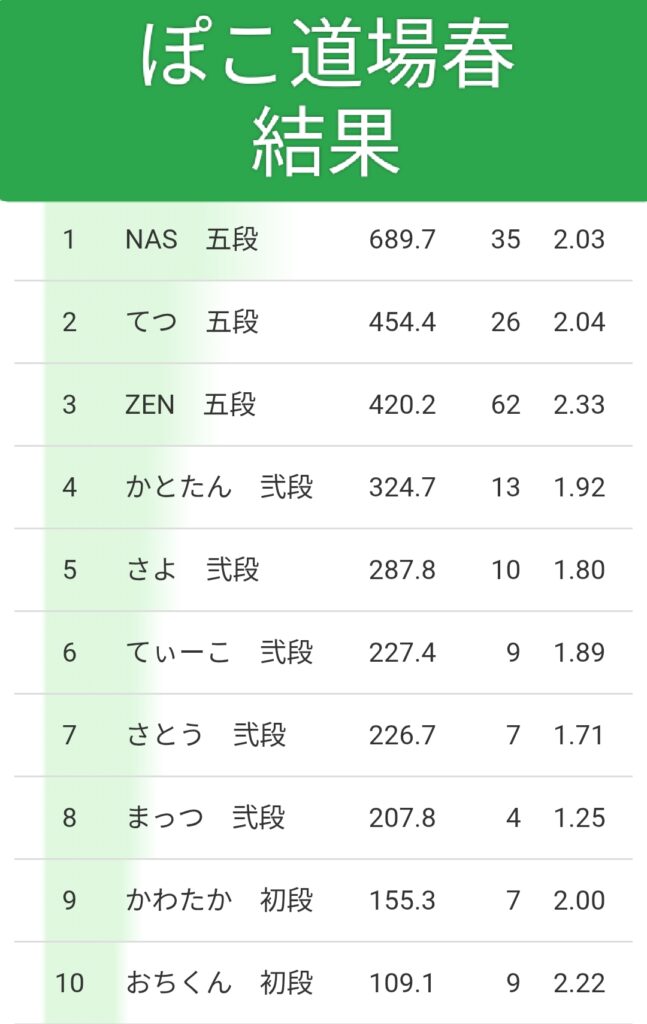
Task: Click the てつ 五段 name entry
Action: click(x=191, y=322)
